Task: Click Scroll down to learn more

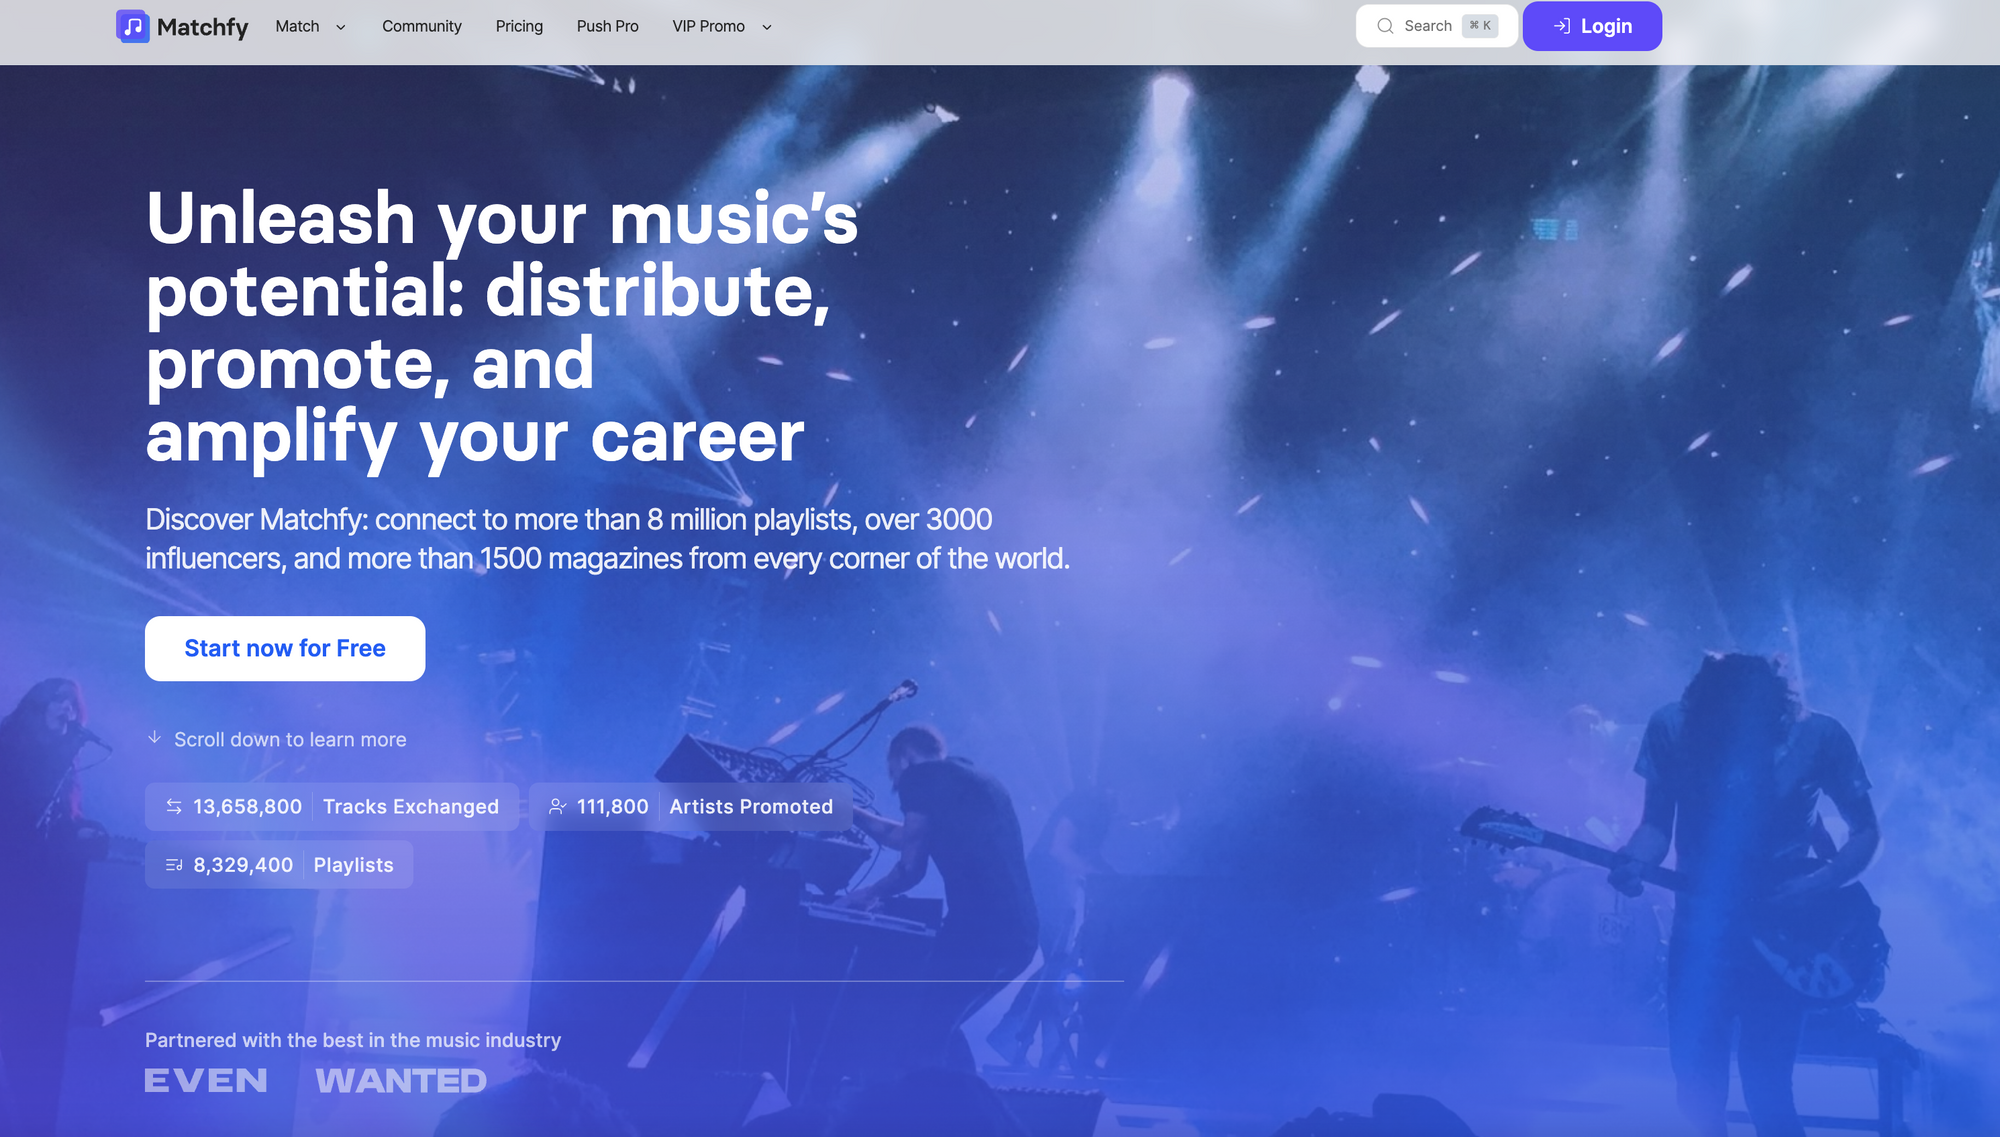Action: point(290,739)
